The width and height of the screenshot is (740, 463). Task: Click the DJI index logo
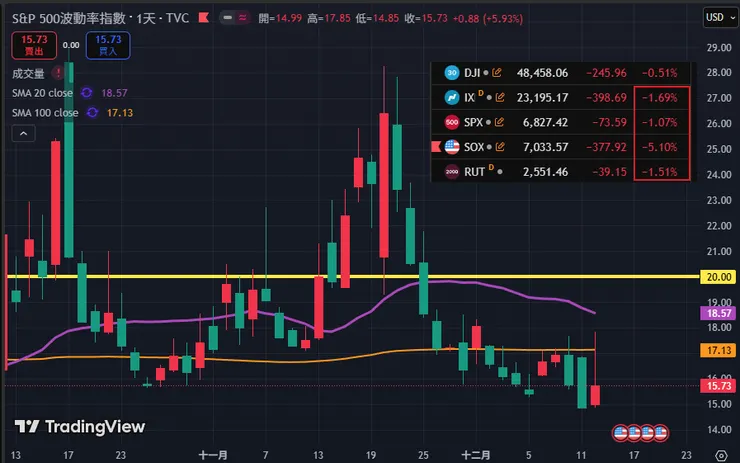click(x=452, y=73)
